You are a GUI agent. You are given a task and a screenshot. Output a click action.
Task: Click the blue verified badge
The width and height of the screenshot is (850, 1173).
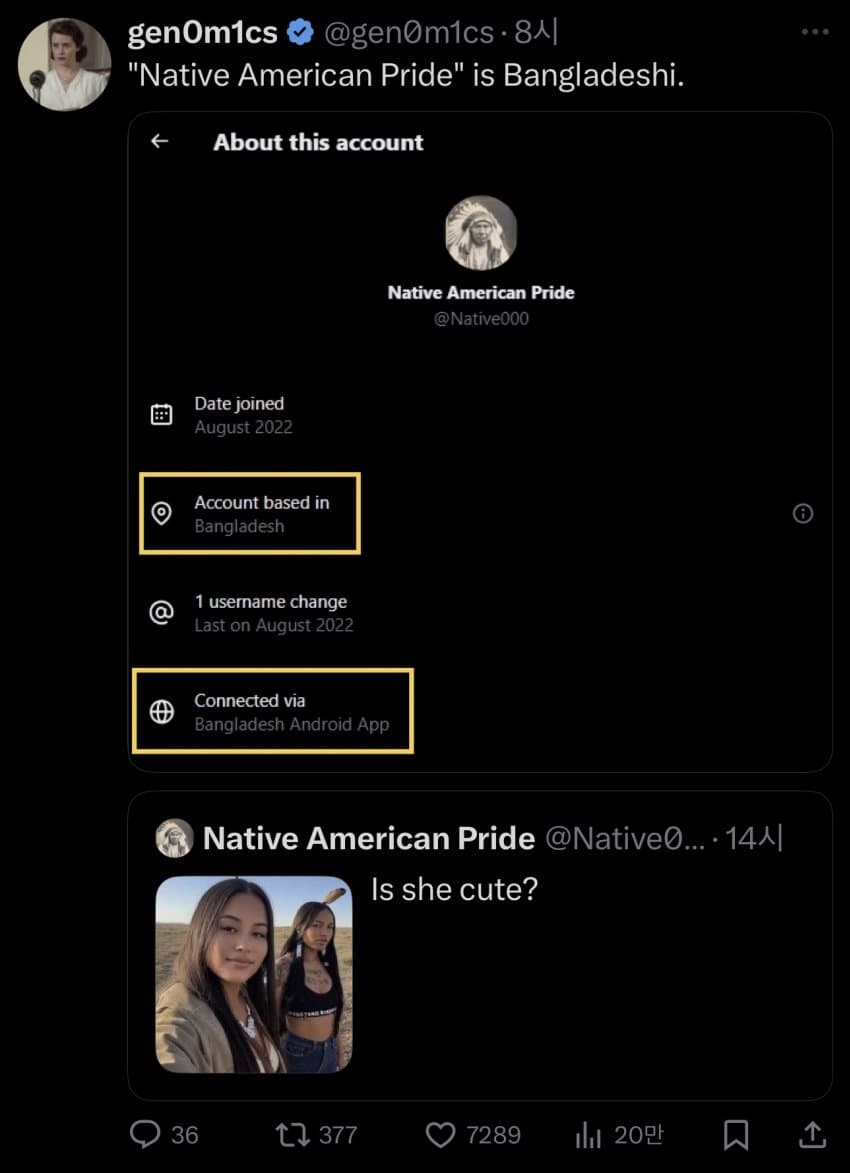point(300,33)
